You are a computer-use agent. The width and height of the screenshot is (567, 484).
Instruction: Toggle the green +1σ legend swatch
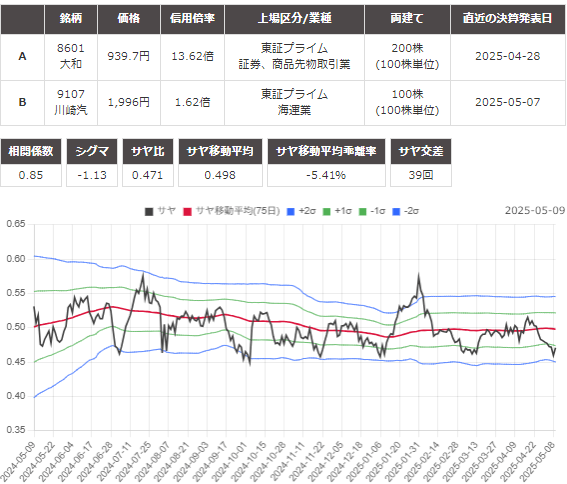327,212
